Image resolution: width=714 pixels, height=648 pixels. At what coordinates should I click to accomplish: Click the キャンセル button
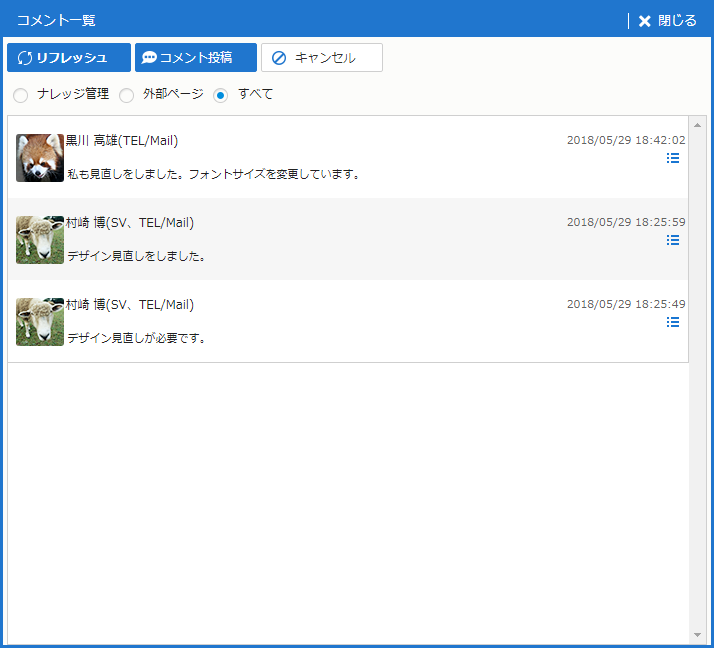tap(322, 58)
